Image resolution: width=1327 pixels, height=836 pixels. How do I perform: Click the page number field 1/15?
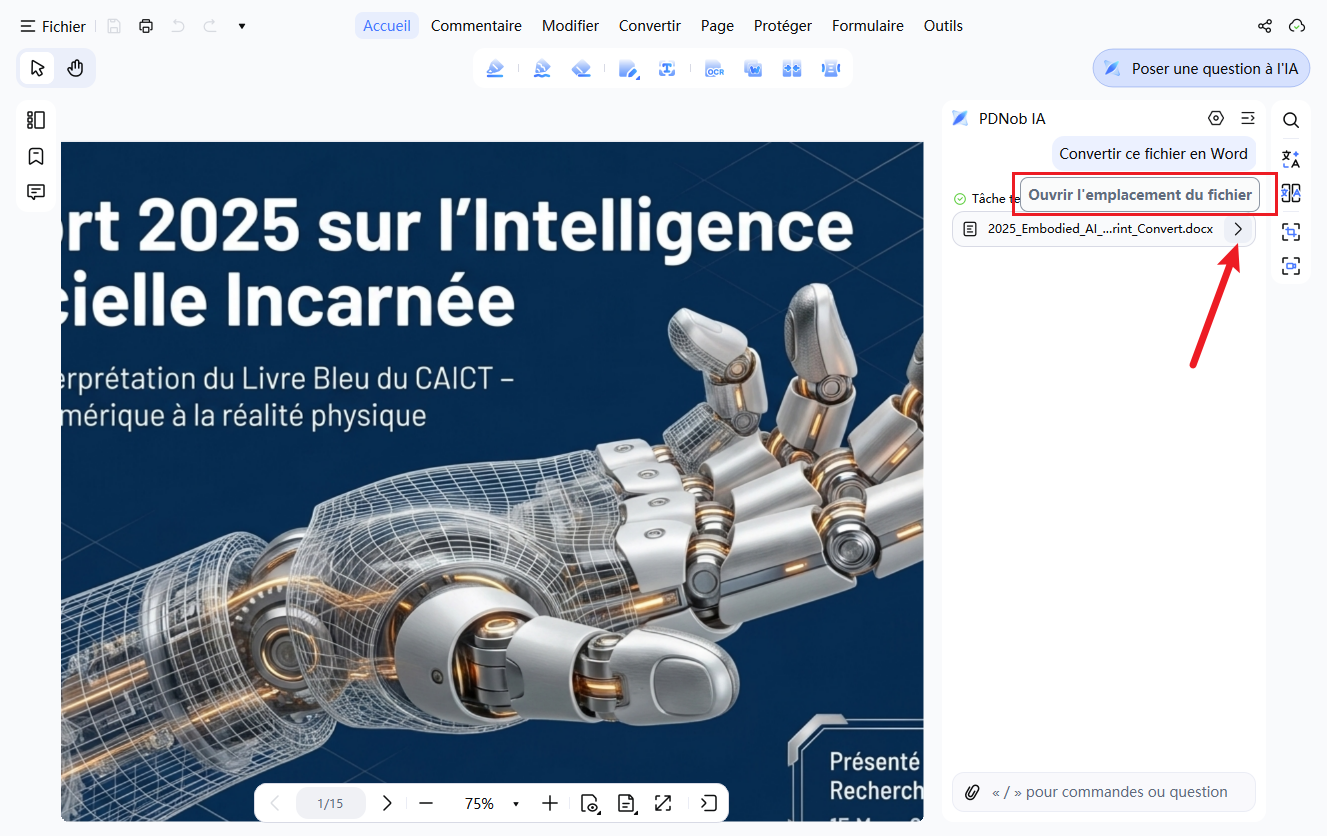(330, 803)
